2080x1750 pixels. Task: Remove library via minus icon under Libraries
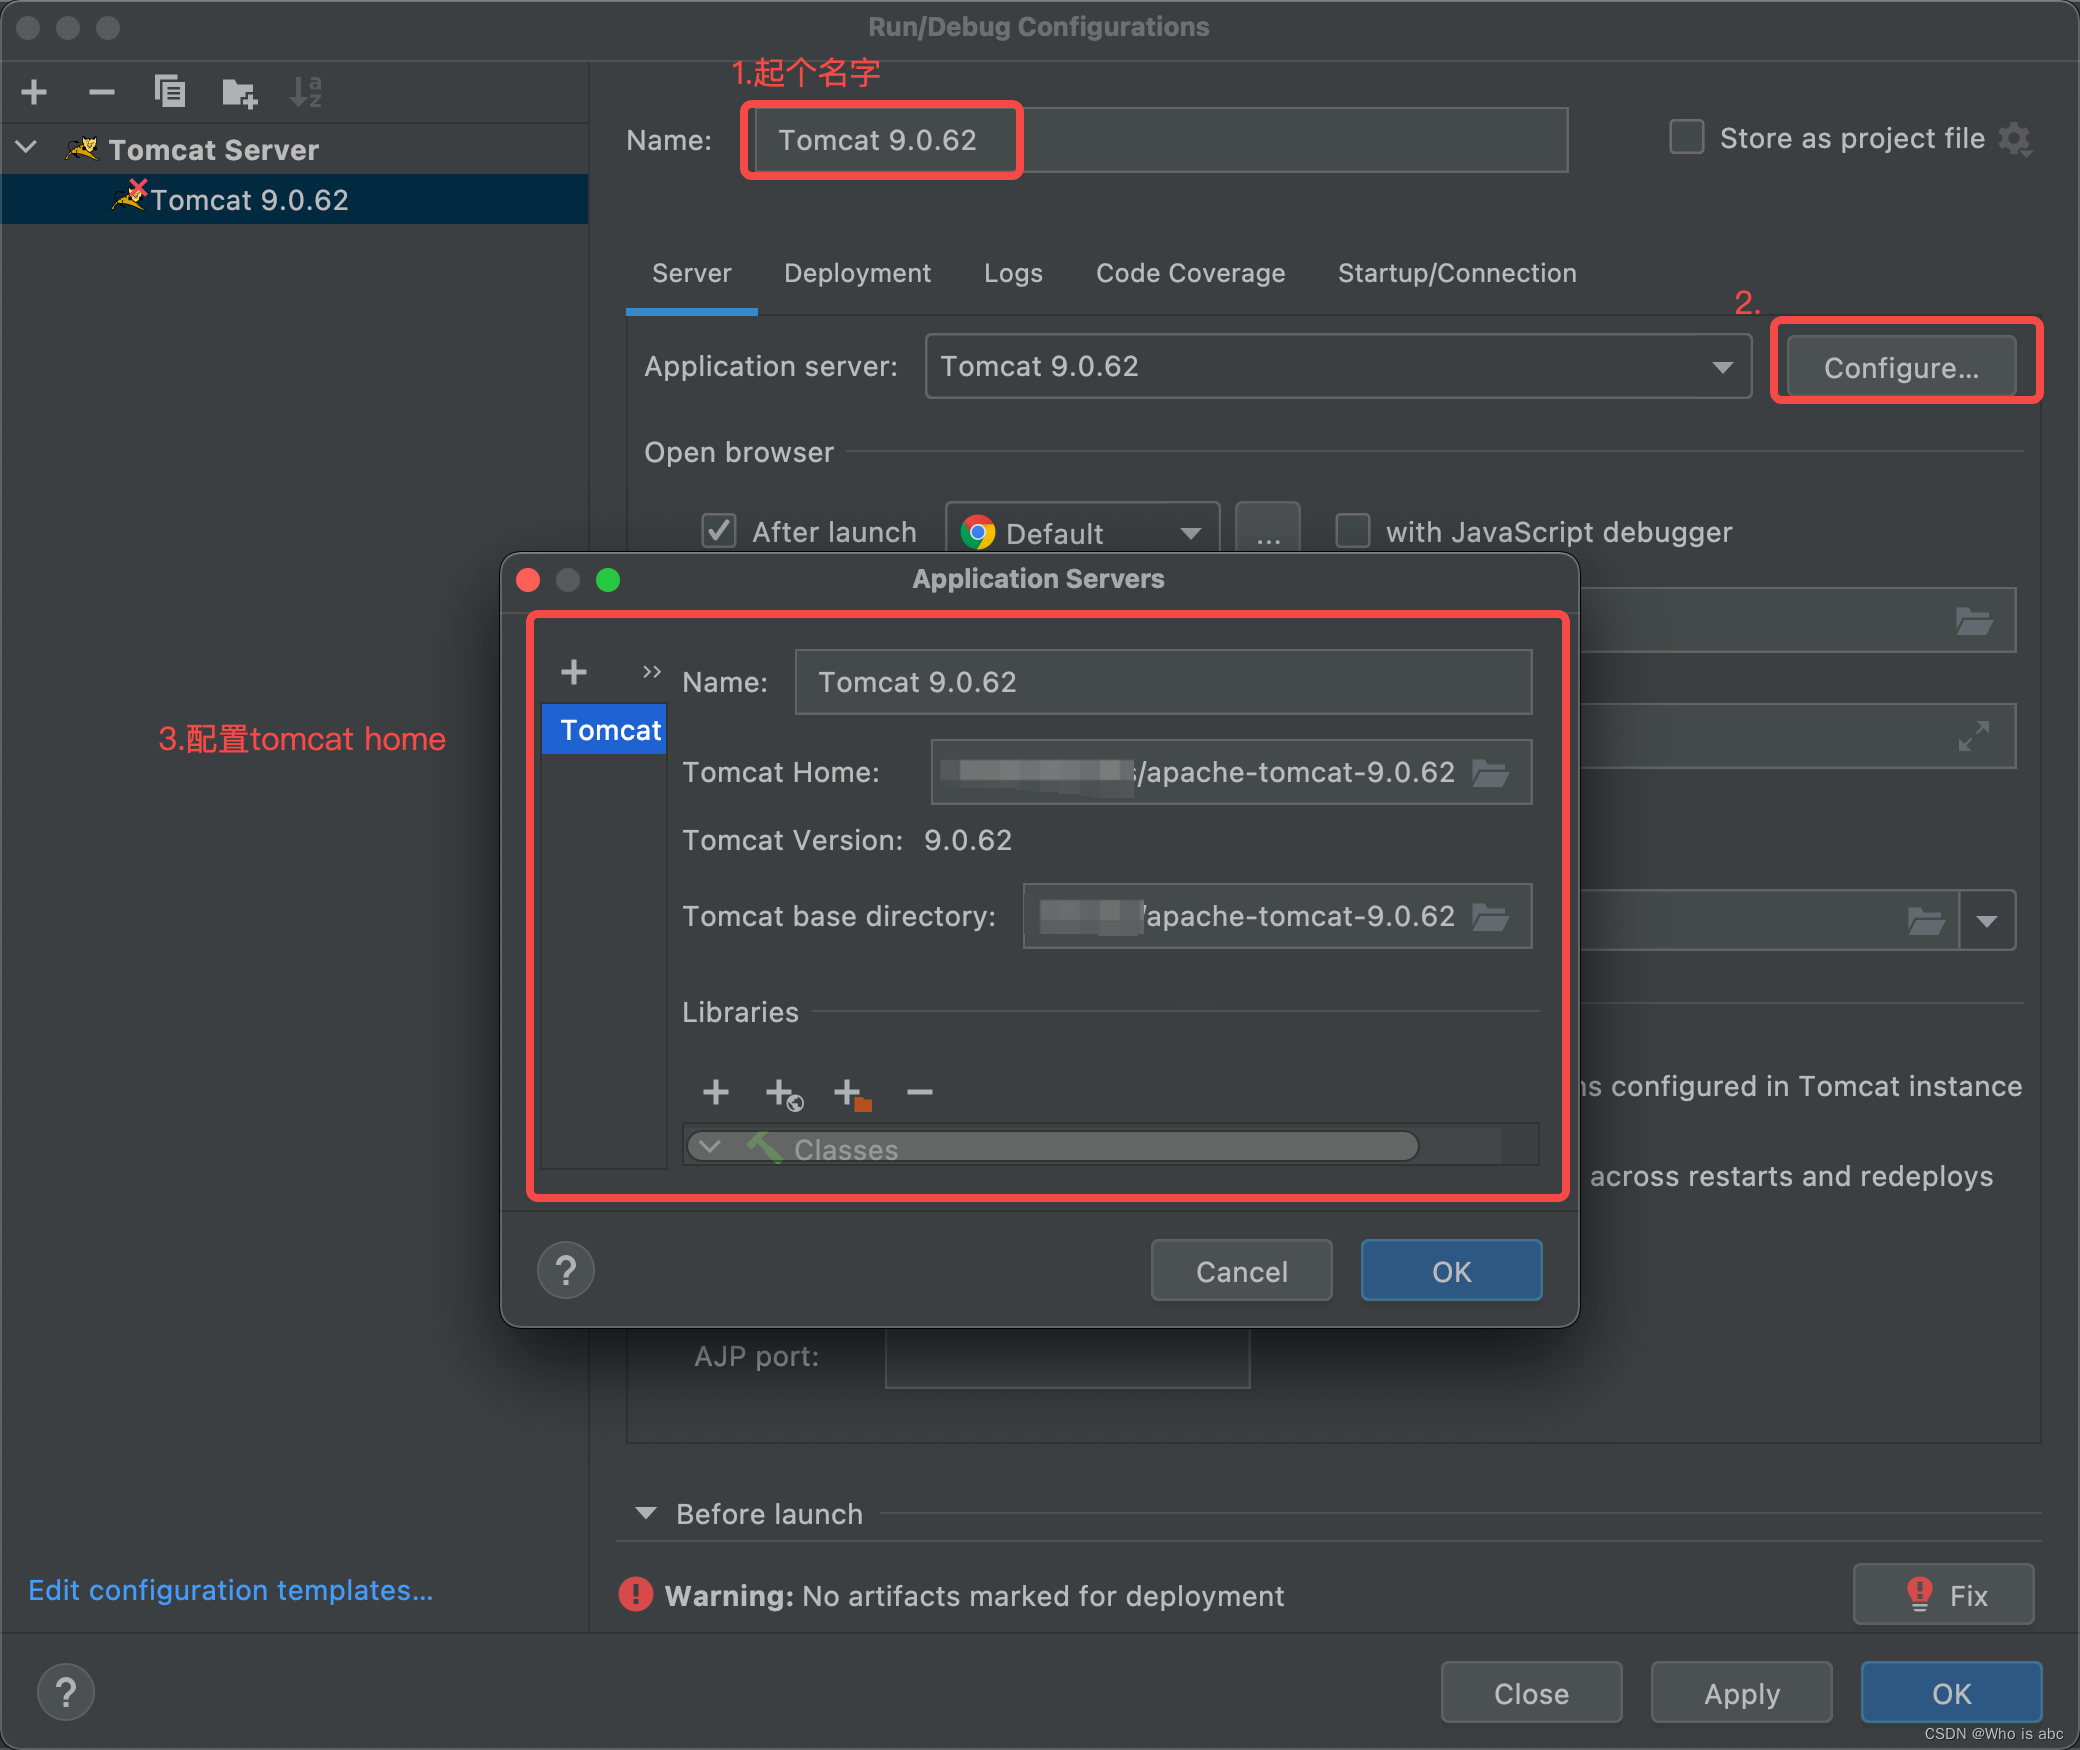tap(920, 1092)
